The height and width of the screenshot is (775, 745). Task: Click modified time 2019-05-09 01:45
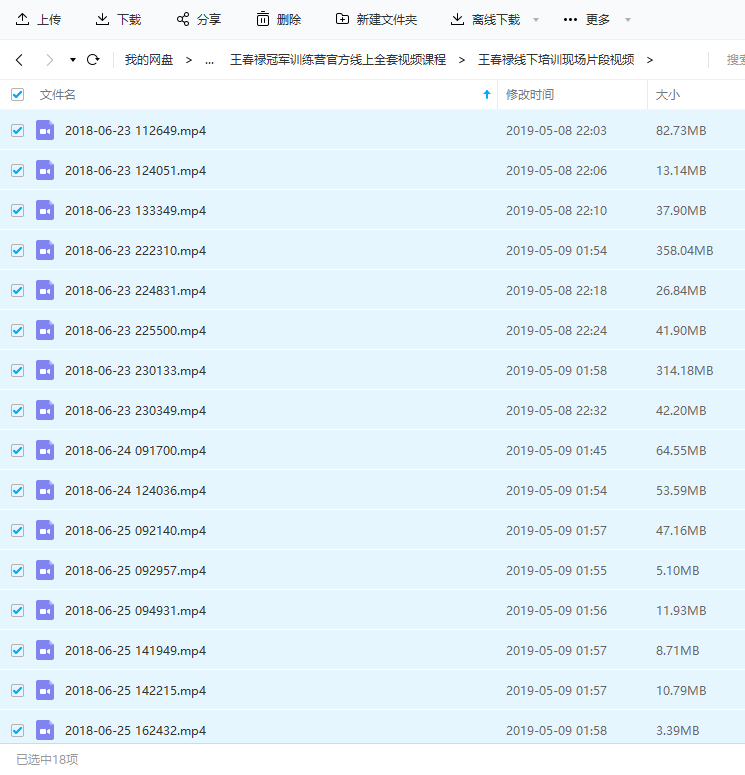(x=556, y=450)
